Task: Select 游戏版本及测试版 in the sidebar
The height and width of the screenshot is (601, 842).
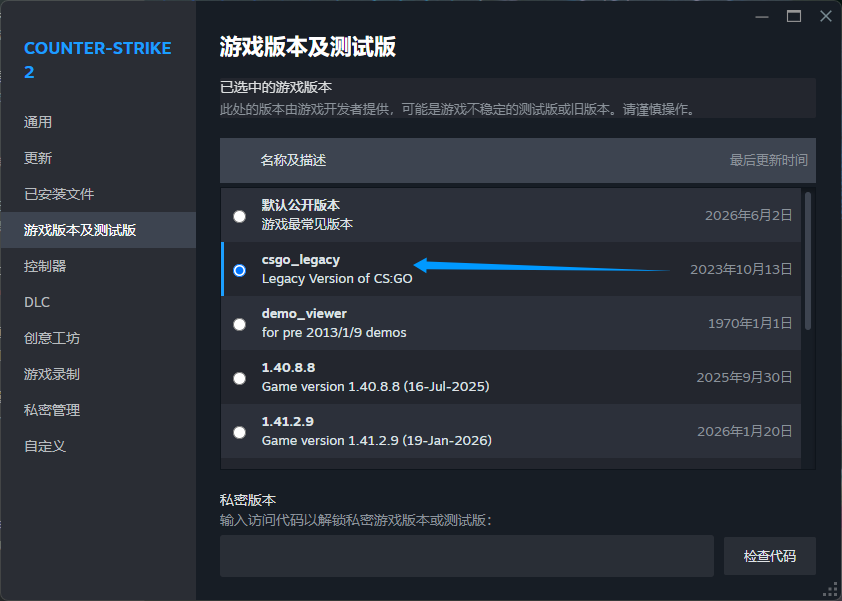Action: pyautogui.click(x=98, y=230)
